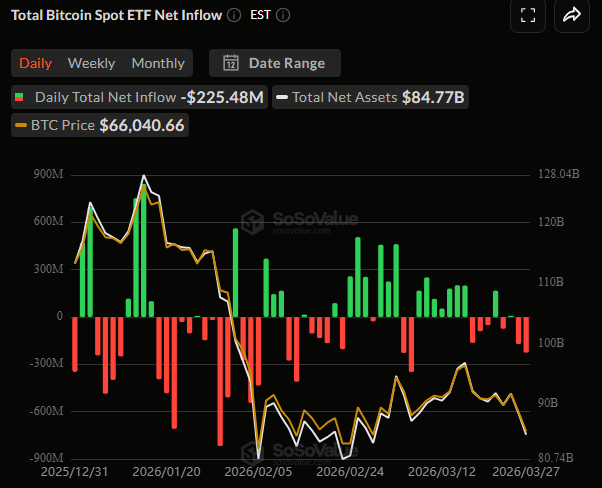Click the SoSoValue watermark logo in chart center
This screenshot has height=488, width=602.
tap(255, 221)
